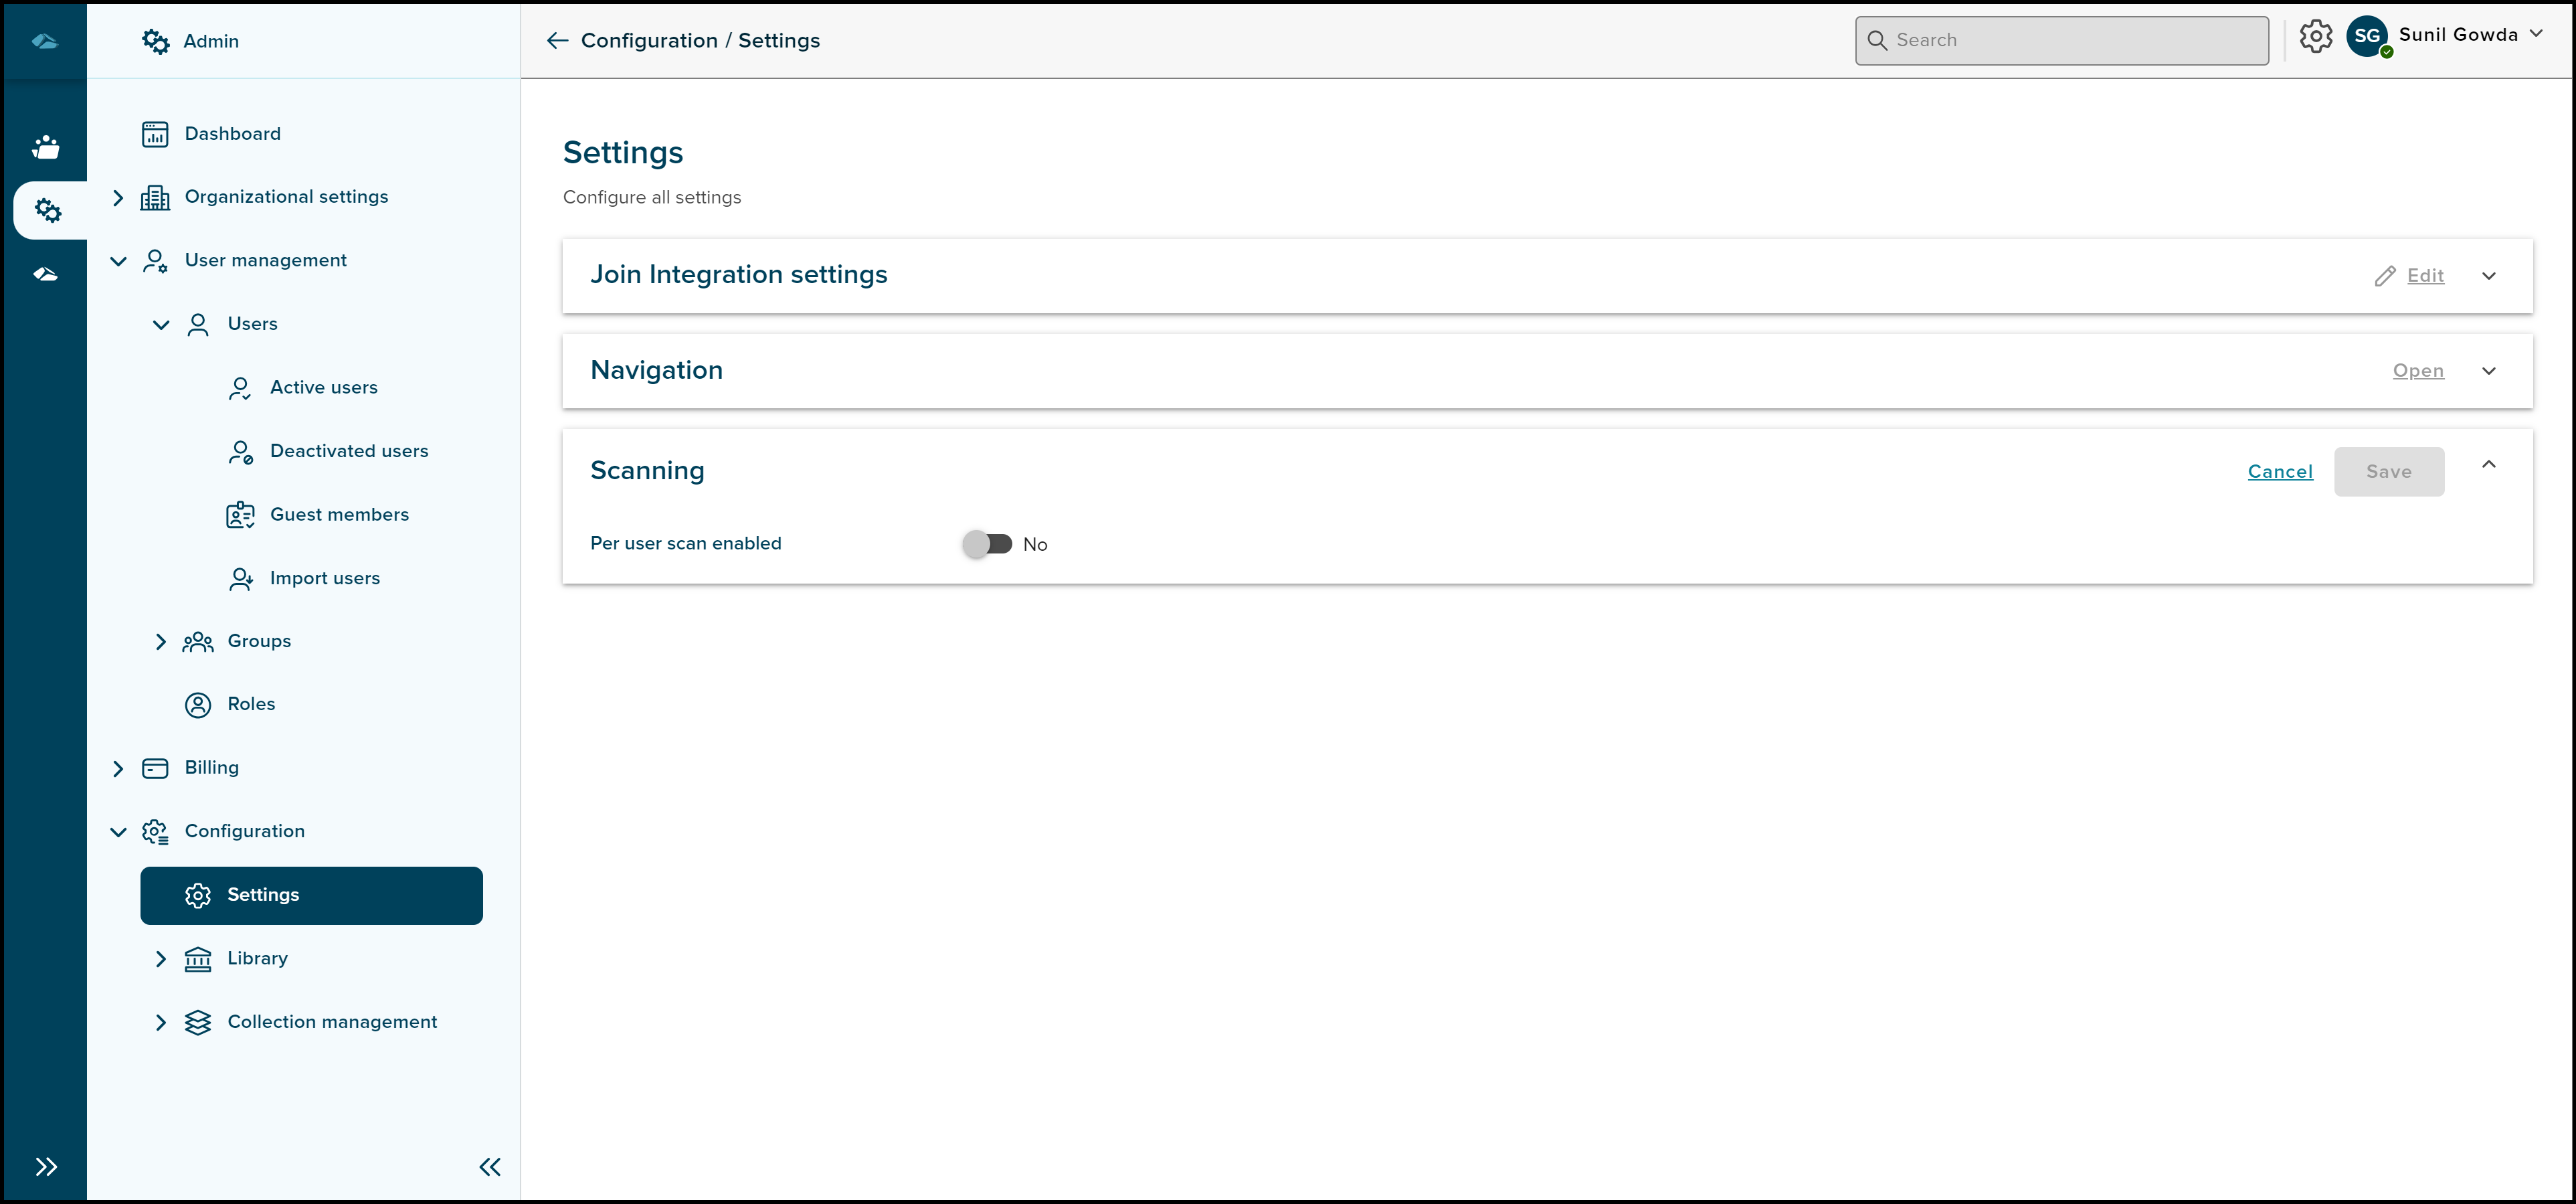This screenshot has width=2576, height=1204.
Task: Open the Roles icon under User management
Action: point(198,704)
